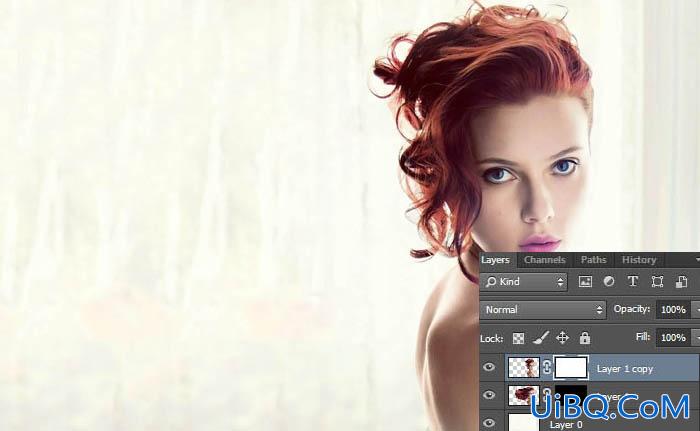Click the Fill 100% value field
Viewport: 700px width, 431px height.
coord(673,338)
